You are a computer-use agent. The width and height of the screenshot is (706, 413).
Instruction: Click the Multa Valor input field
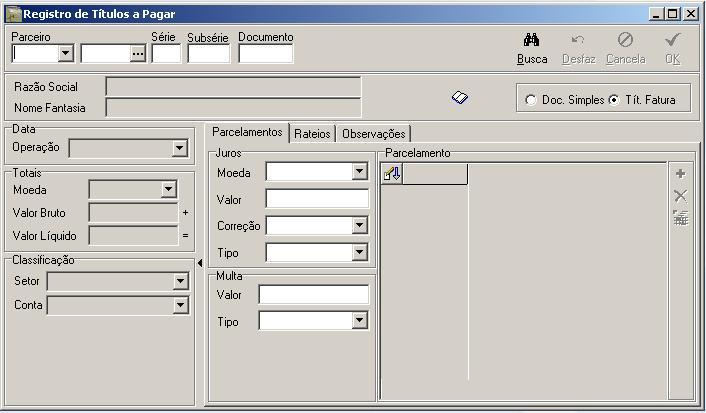coord(314,295)
